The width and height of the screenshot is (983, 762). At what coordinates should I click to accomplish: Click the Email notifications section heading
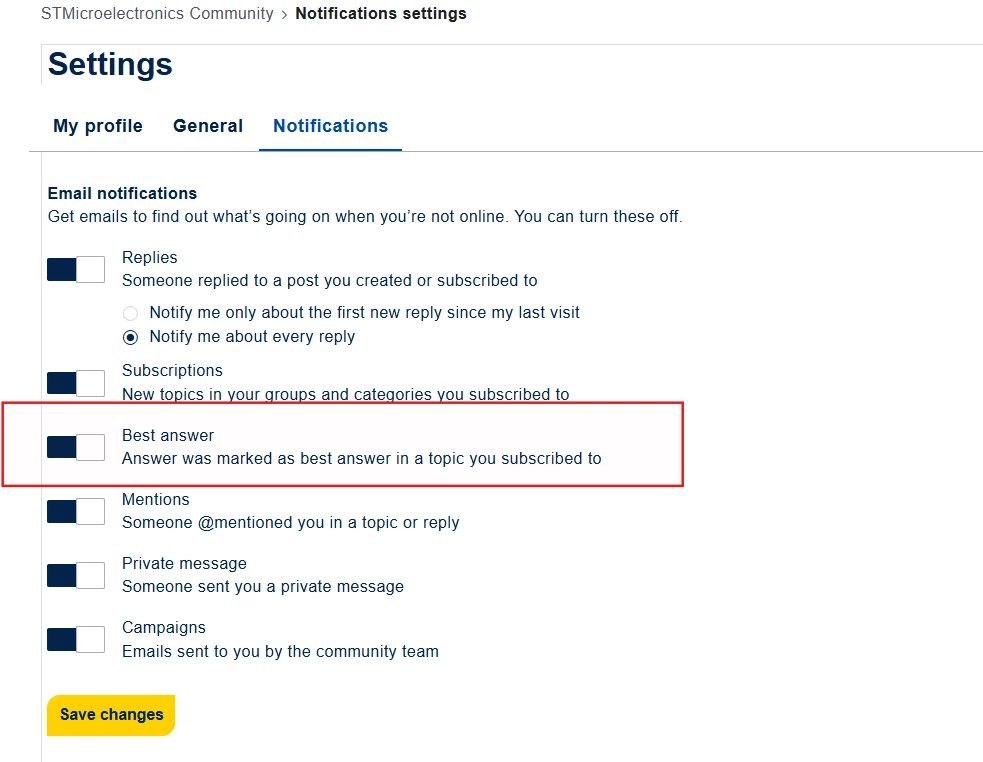tap(122, 193)
